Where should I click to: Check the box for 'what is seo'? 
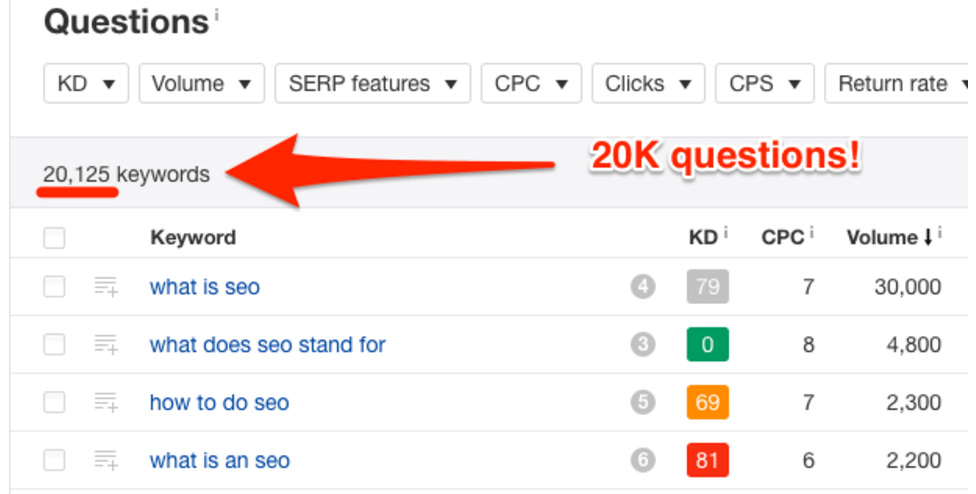click(x=54, y=288)
